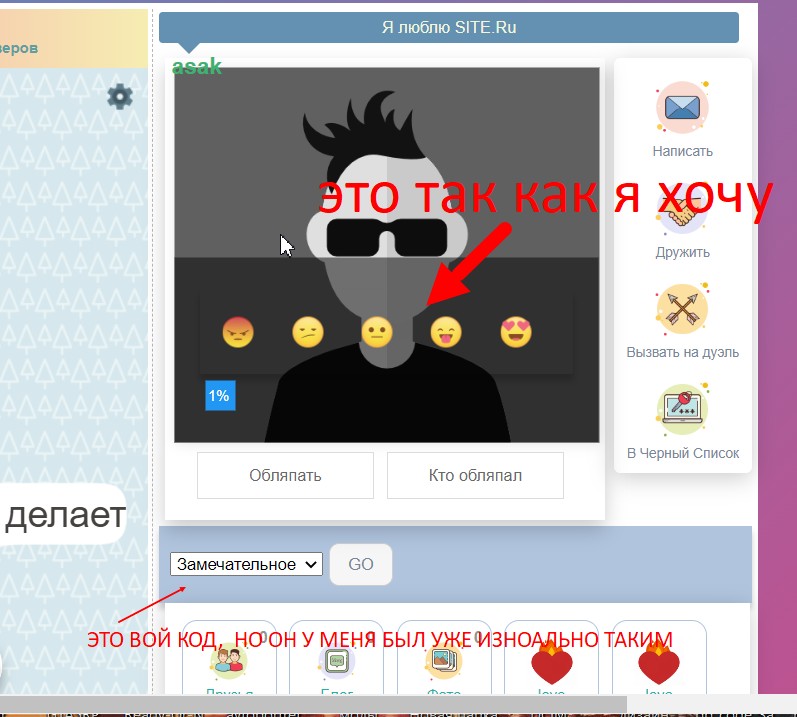
Task: Open the Блог icon tile
Action: [x=336, y=661]
